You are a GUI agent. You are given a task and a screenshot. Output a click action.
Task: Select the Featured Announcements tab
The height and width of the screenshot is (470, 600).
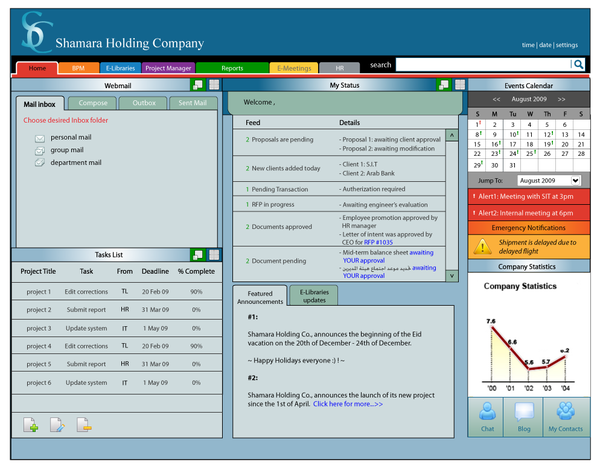[260, 297]
